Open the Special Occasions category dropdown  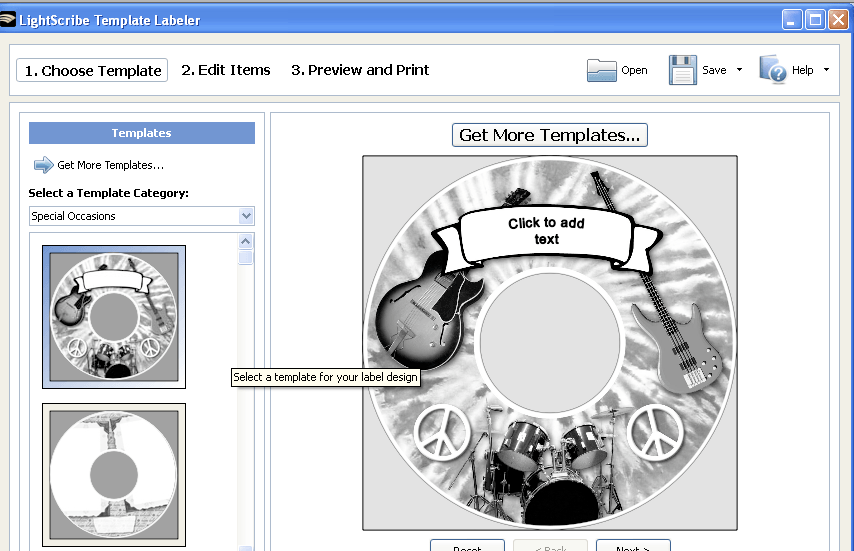[246, 216]
